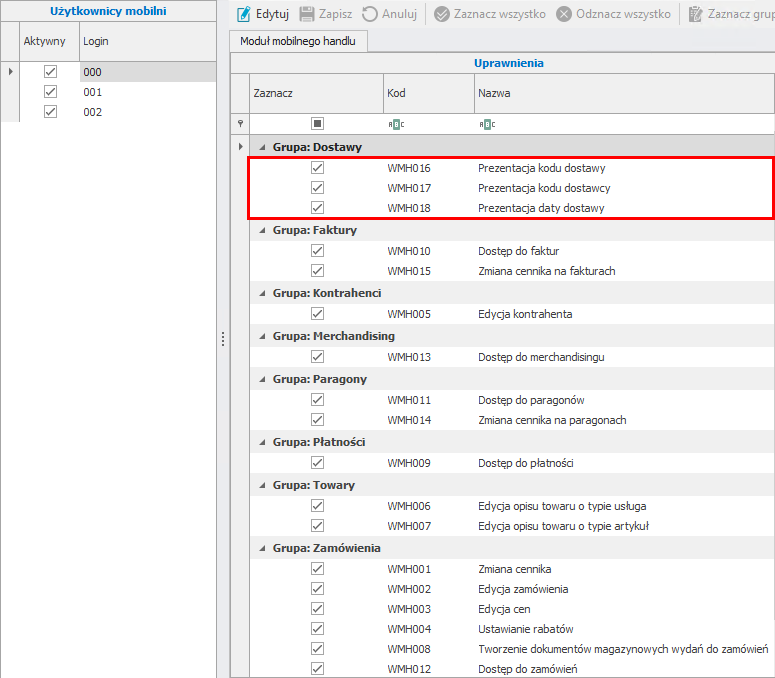Uncheck permission WMH016 Prezentacja kodu dostawy
The width and height of the screenshot is (775, 678).
click(x=317, y=168)
